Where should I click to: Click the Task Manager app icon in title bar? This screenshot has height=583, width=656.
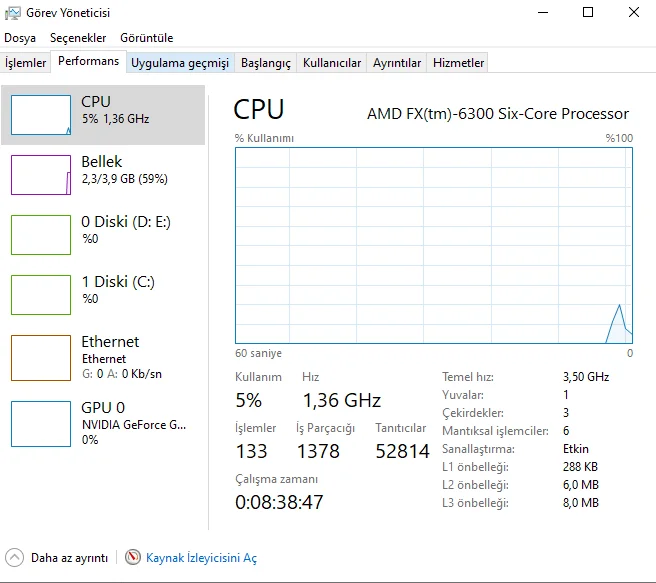tap(13, 13)
